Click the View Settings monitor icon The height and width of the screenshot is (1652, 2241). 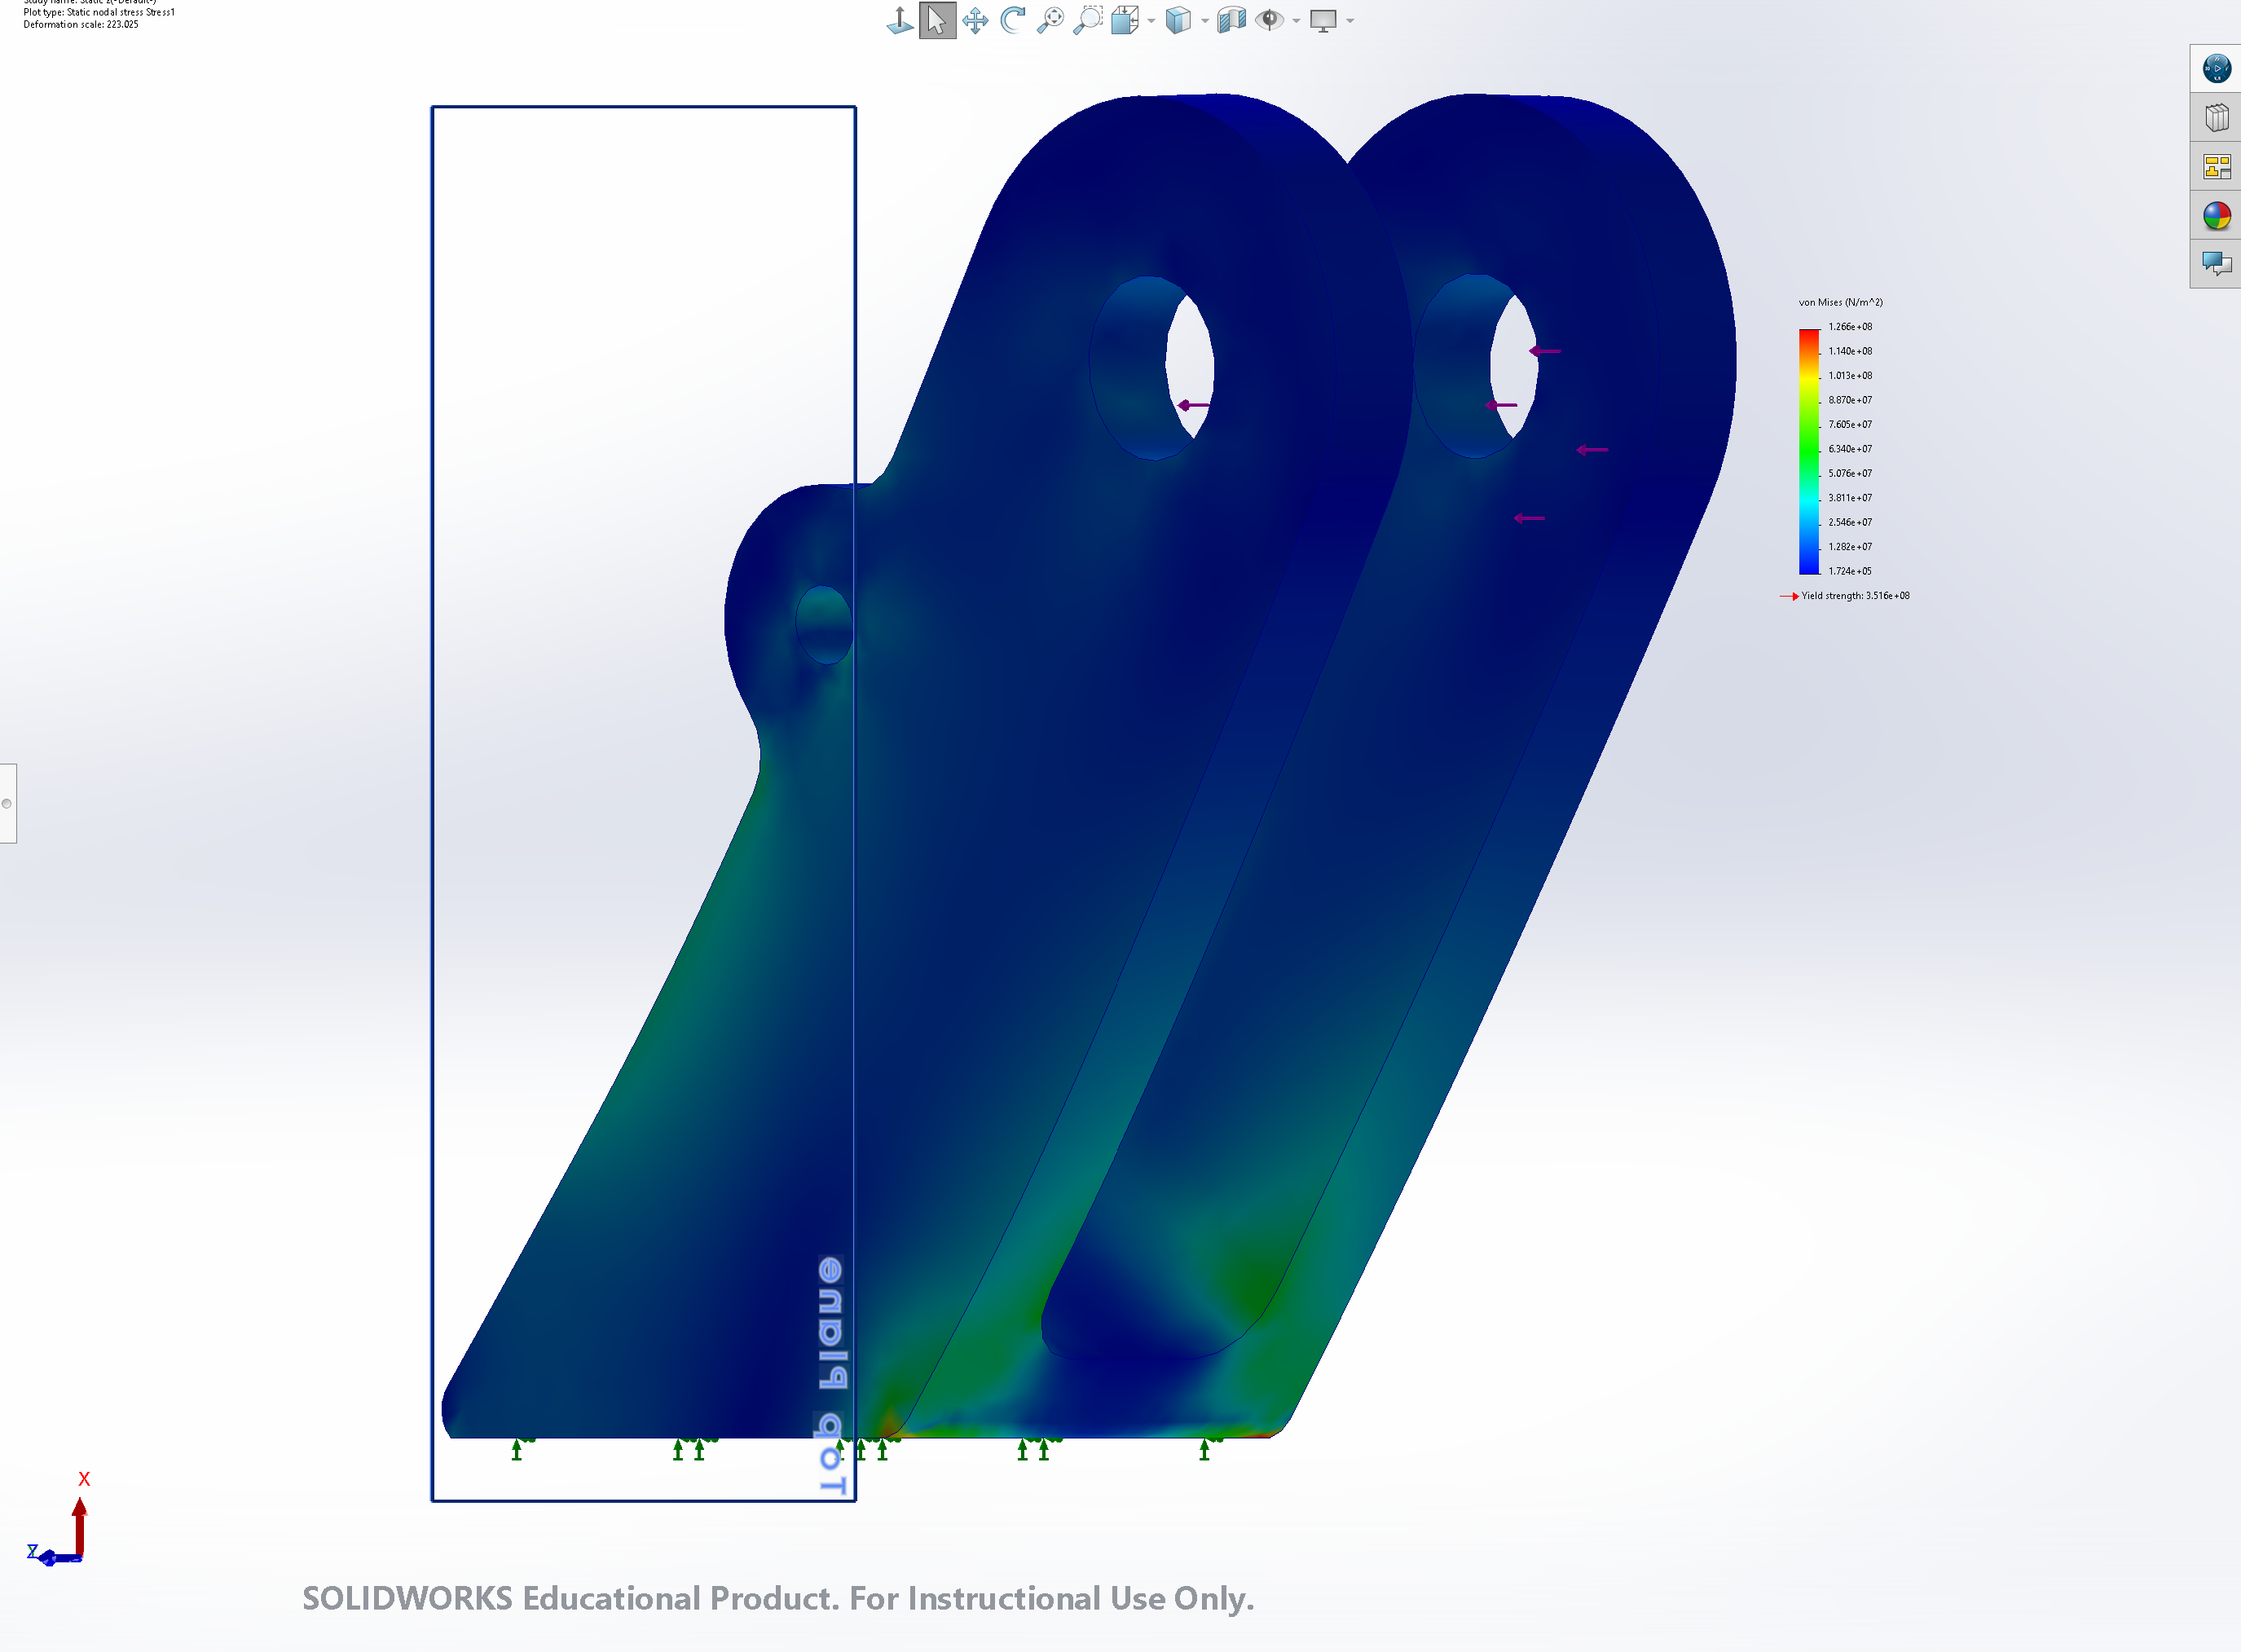point(1323,21)
